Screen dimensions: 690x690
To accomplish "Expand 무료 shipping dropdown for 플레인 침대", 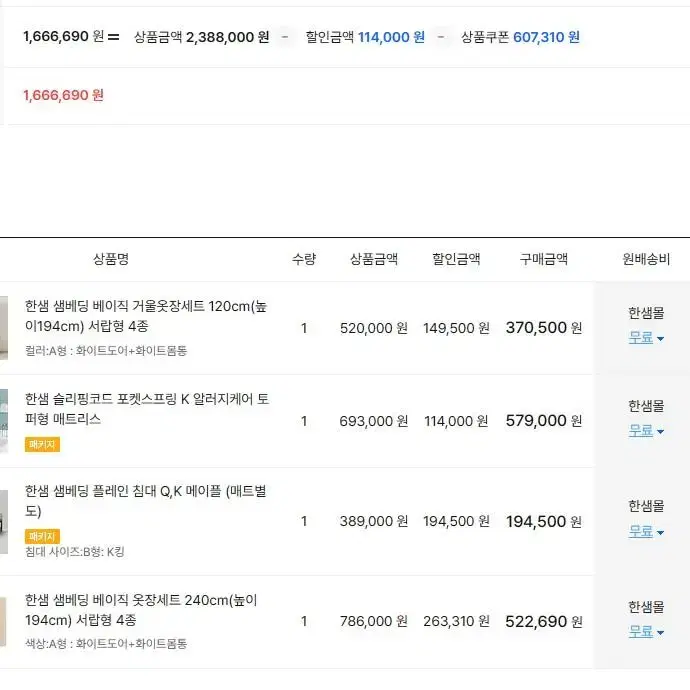I will pyautogui.click(x=646, y=532).
